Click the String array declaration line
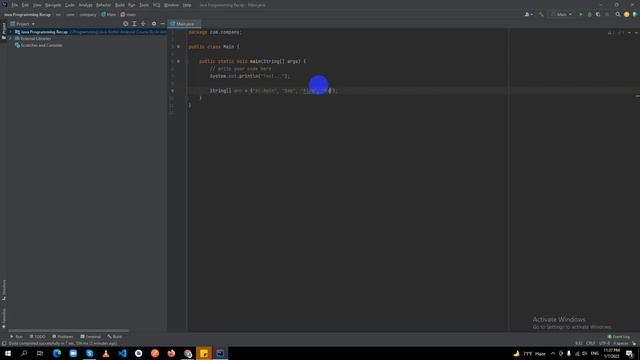The image size is (640, 360). tap(273, 91)
